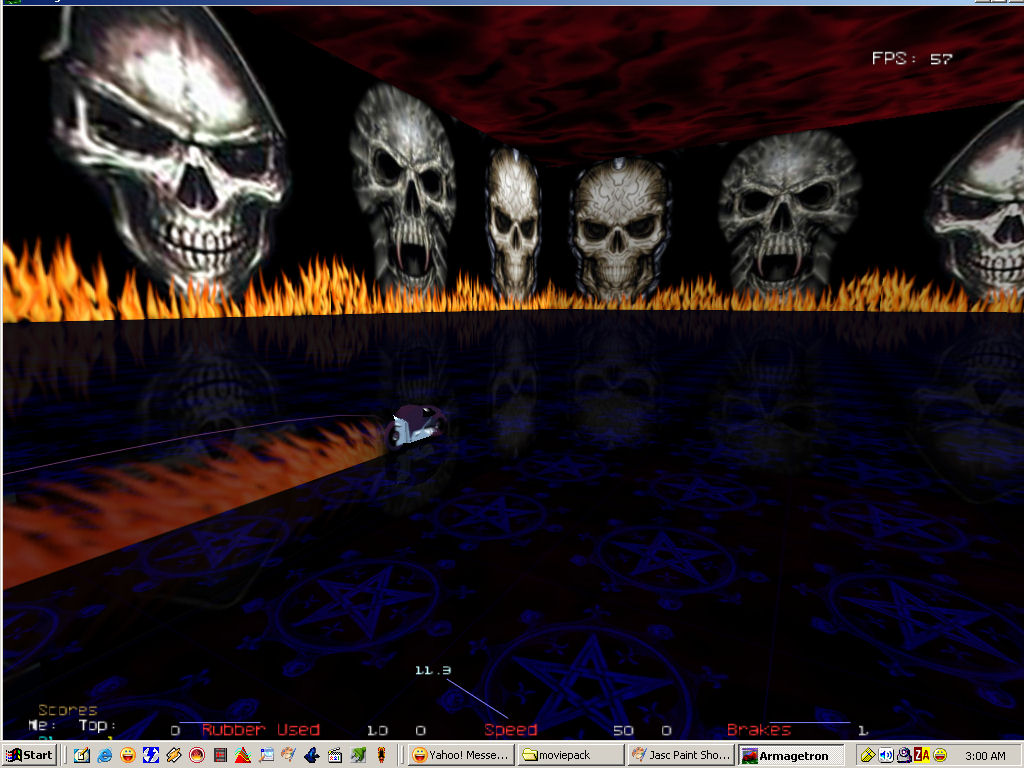
Task: Click the Show Desktop icon in Quick Launch
Action: tap(81, 755)
